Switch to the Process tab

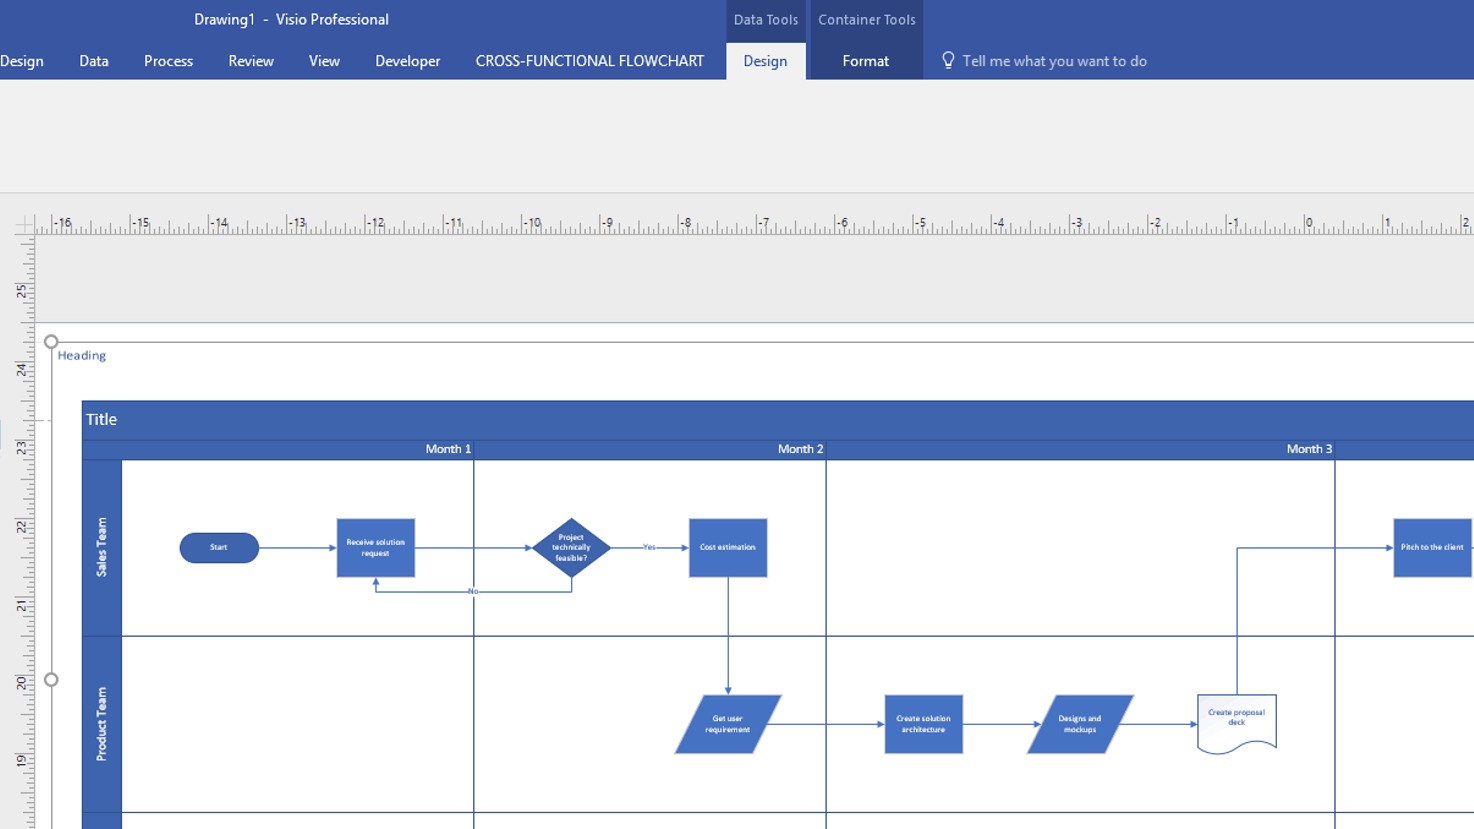(168, 61)
